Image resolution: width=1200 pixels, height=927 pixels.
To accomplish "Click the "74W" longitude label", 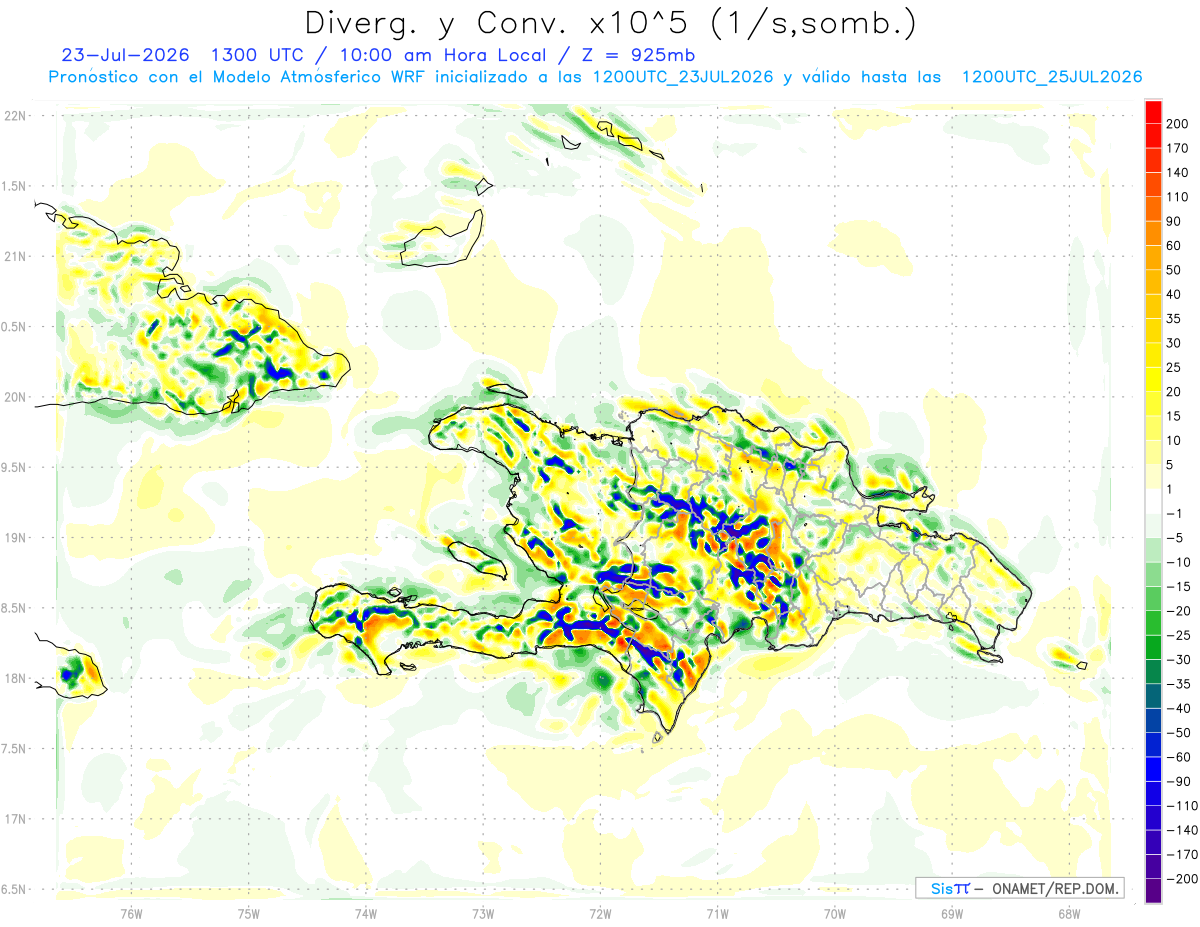I will pyautogui.click(x=366, y=914).
